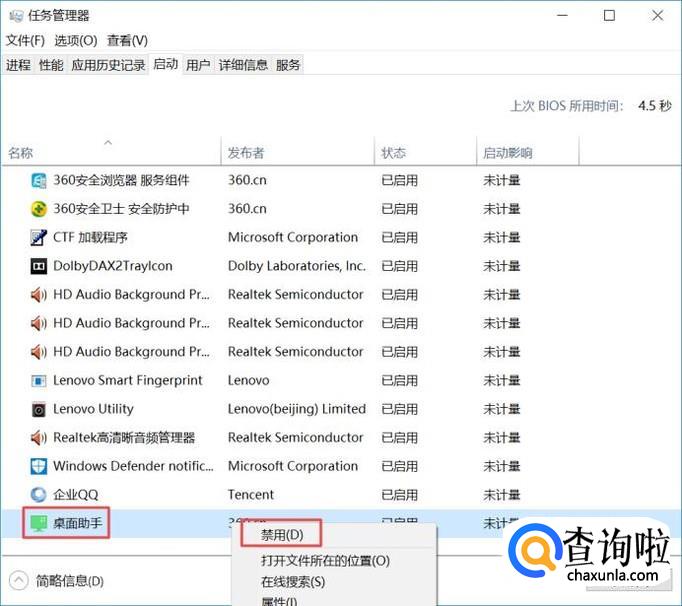Select the 桌面助手 row name
Screen dimensions: 682x606
point(77,523)
